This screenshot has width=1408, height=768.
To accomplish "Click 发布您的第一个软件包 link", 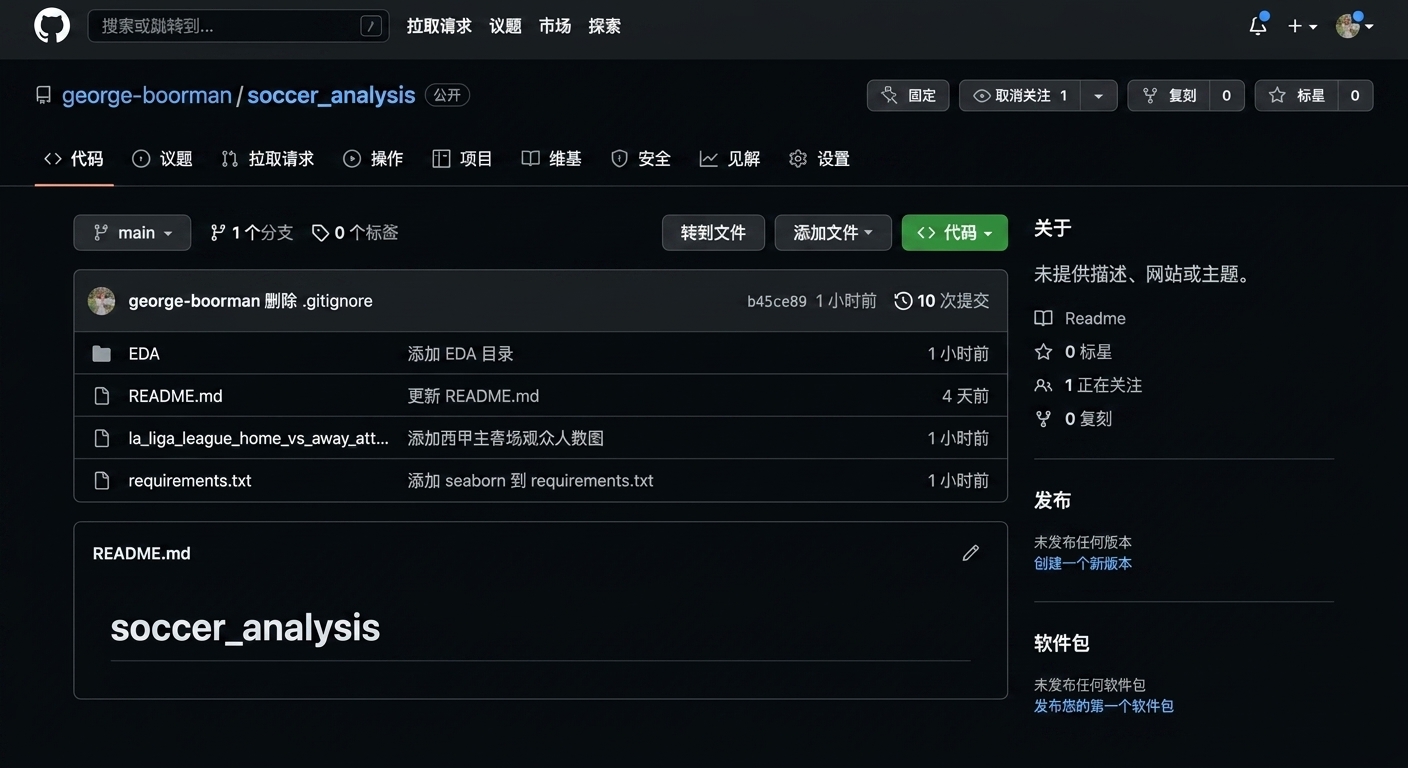I will point(1104,706).
